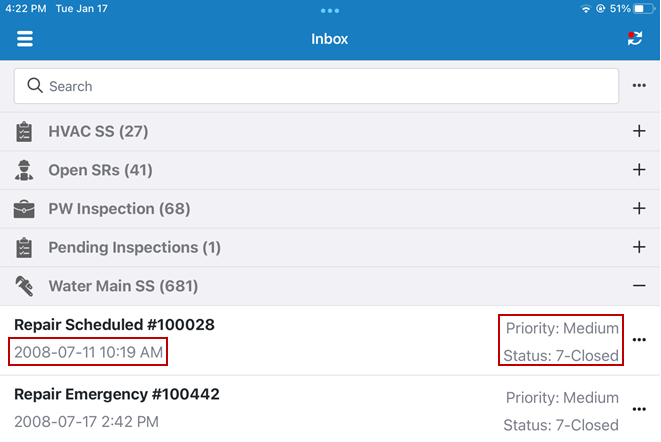Viewport: 661px width, 442px height.
Task: Click the Pending Inspections clipboard icon
Action: click(x=24, y=247)
